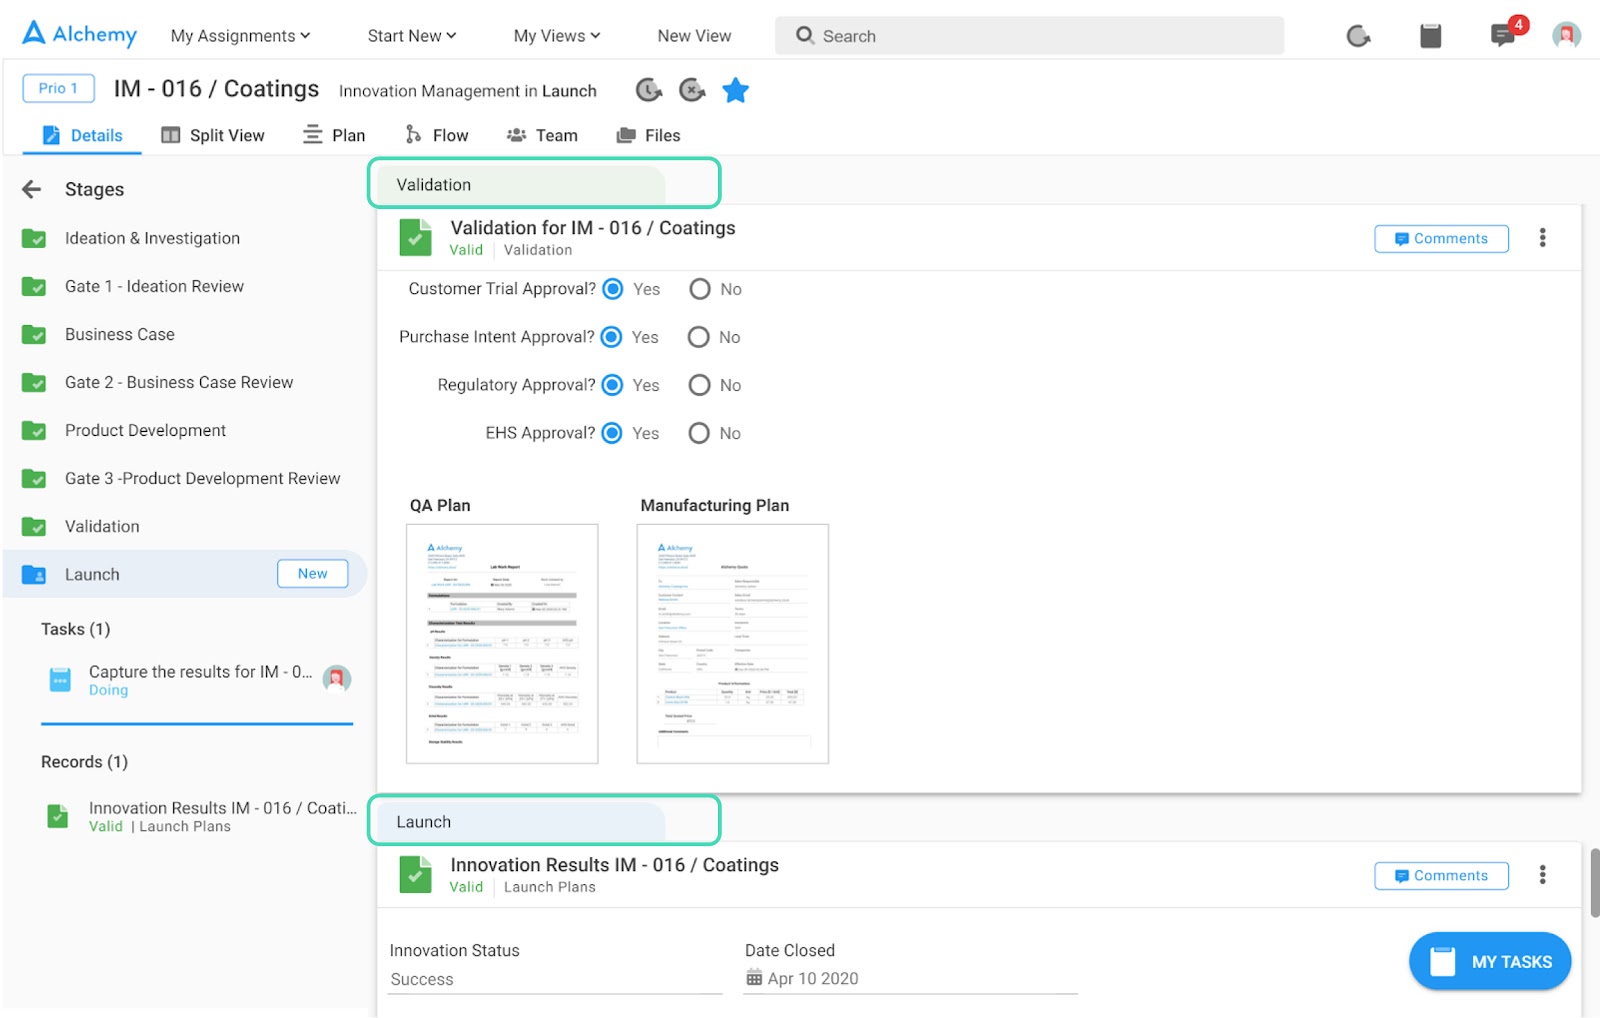Image resolution: width=1600 pixels, height=1018 pixels.
Task: Open New View menu item
Action: click(x=694, y=36)
